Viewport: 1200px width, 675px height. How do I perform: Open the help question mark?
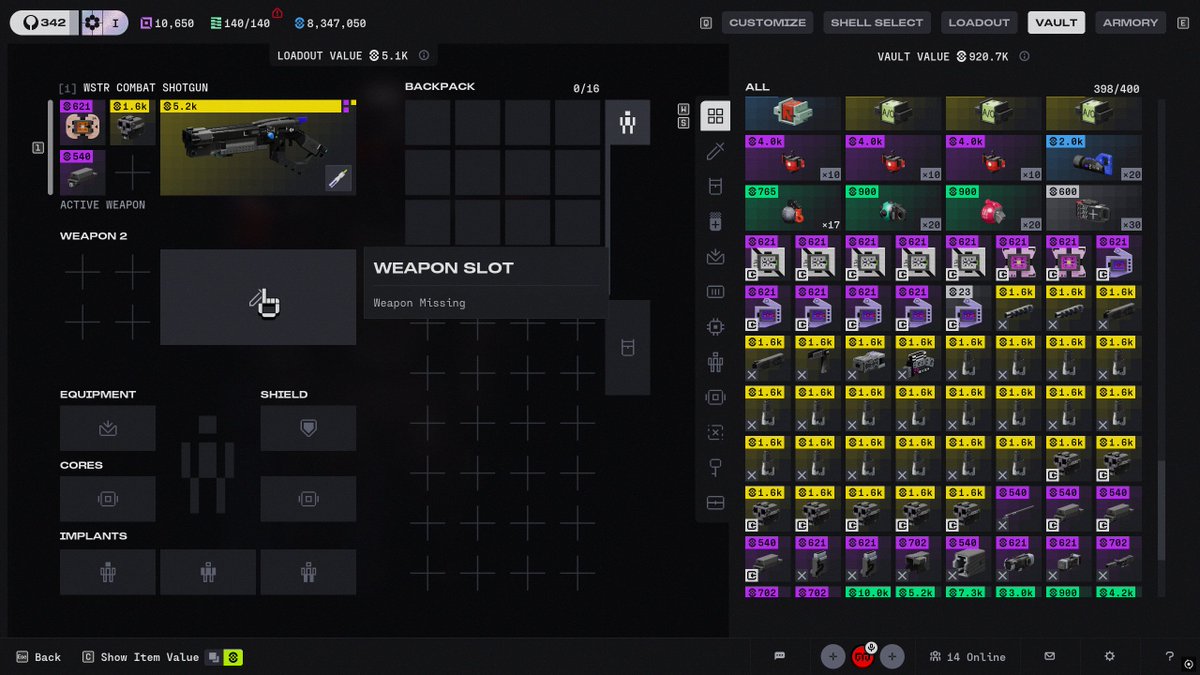point(1170,656)
